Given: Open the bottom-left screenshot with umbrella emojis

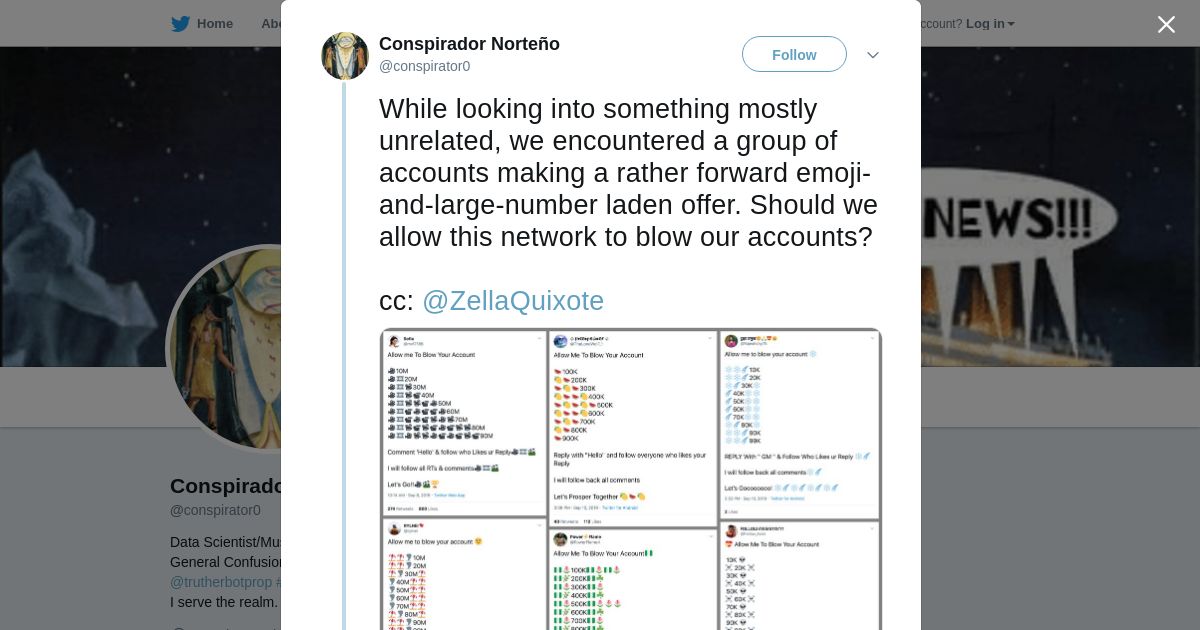Looking at the screenshot, I should (463, 575).
